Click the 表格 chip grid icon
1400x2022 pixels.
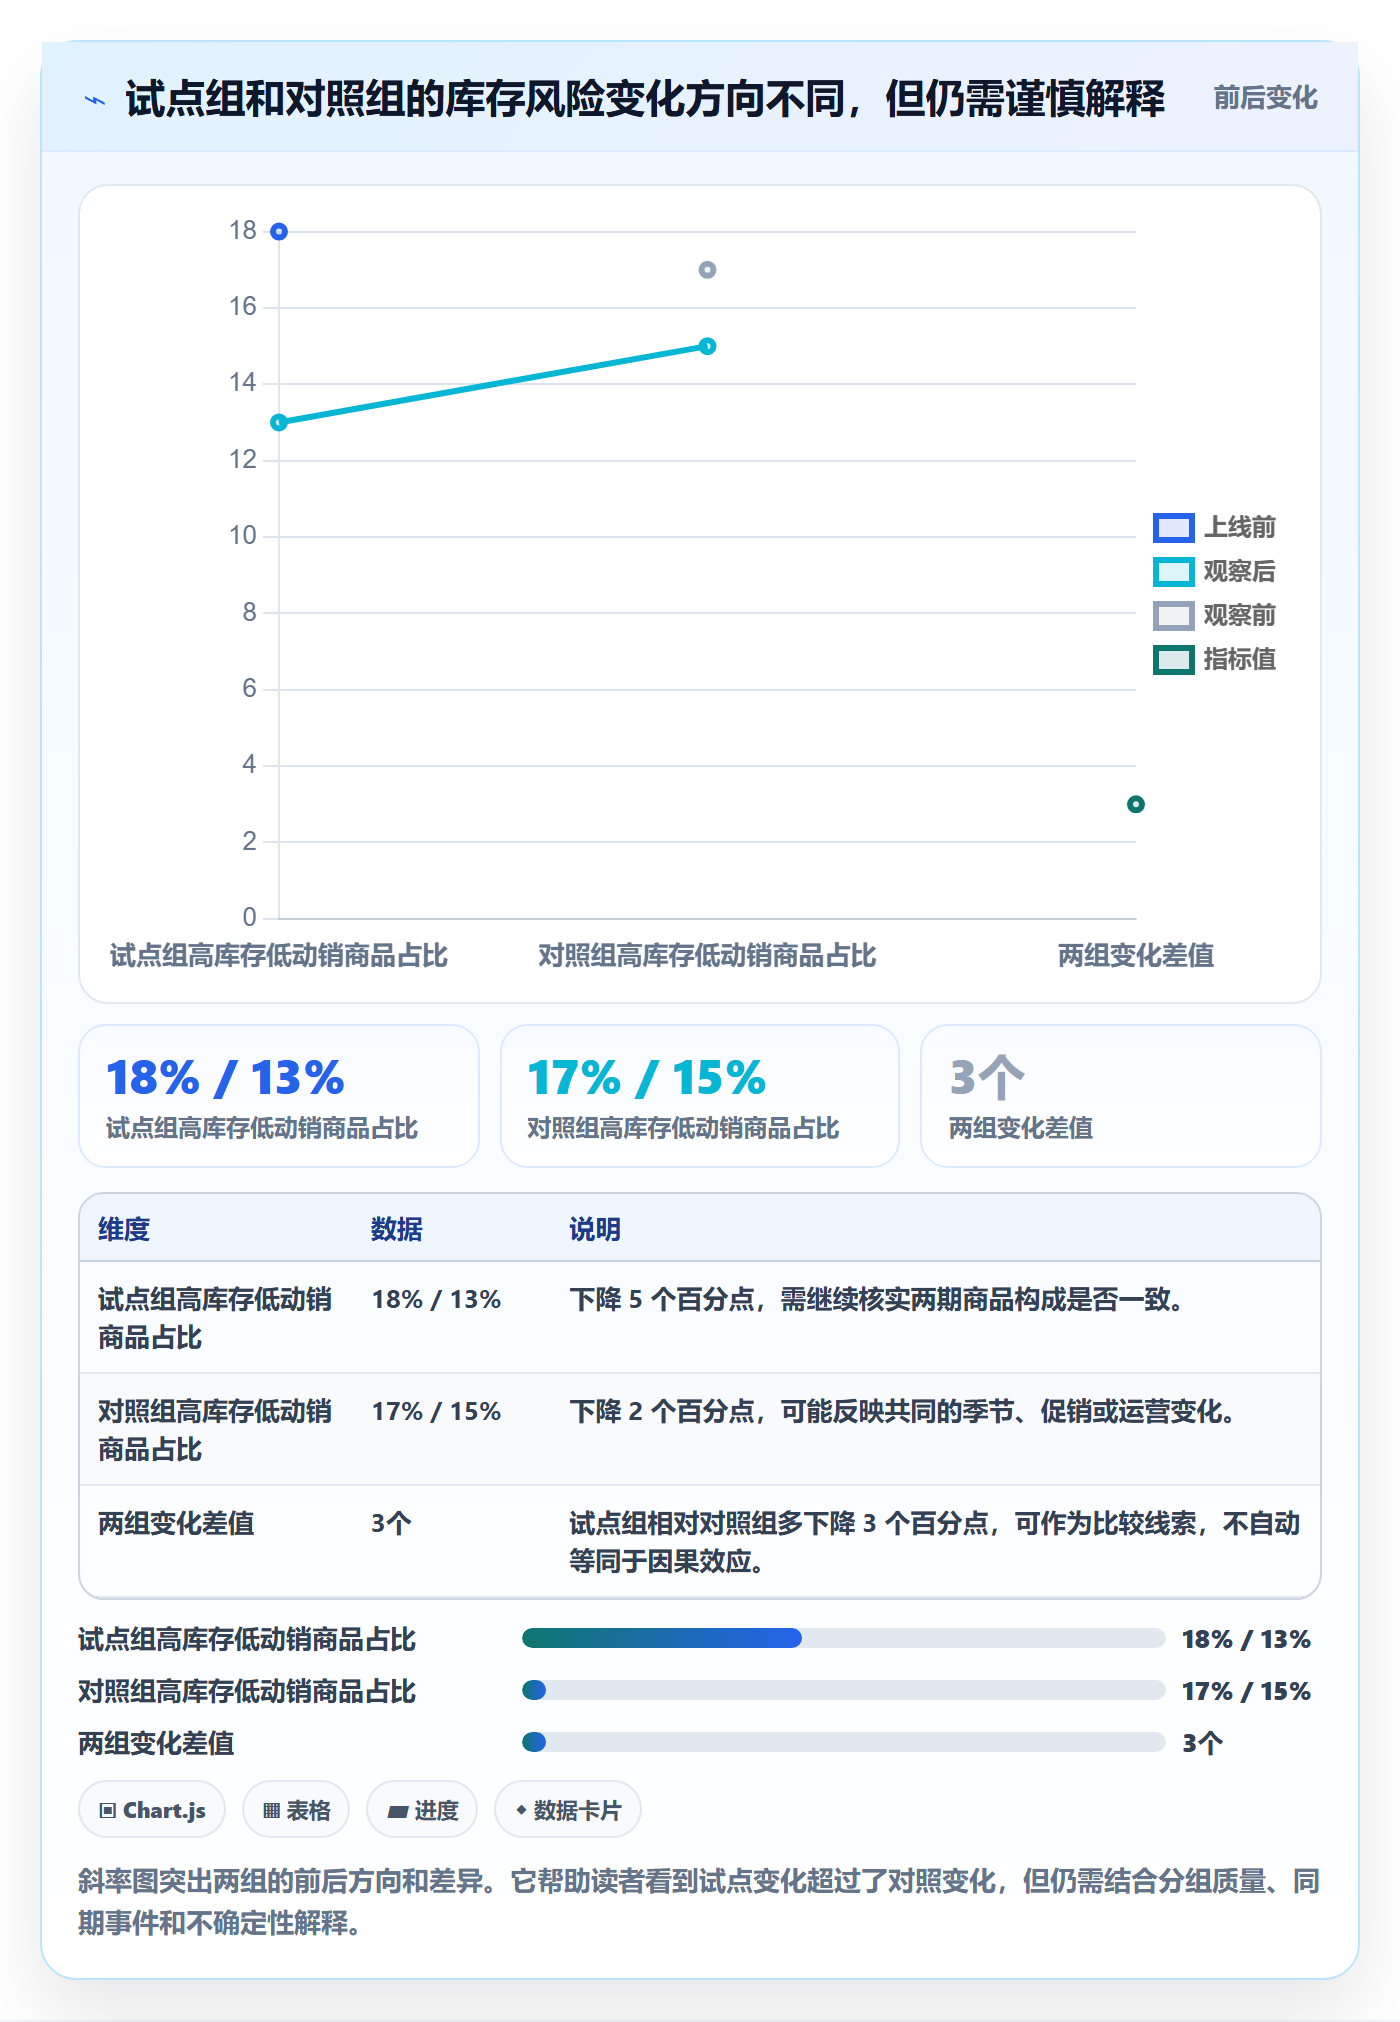click(x=271, y=1810)
